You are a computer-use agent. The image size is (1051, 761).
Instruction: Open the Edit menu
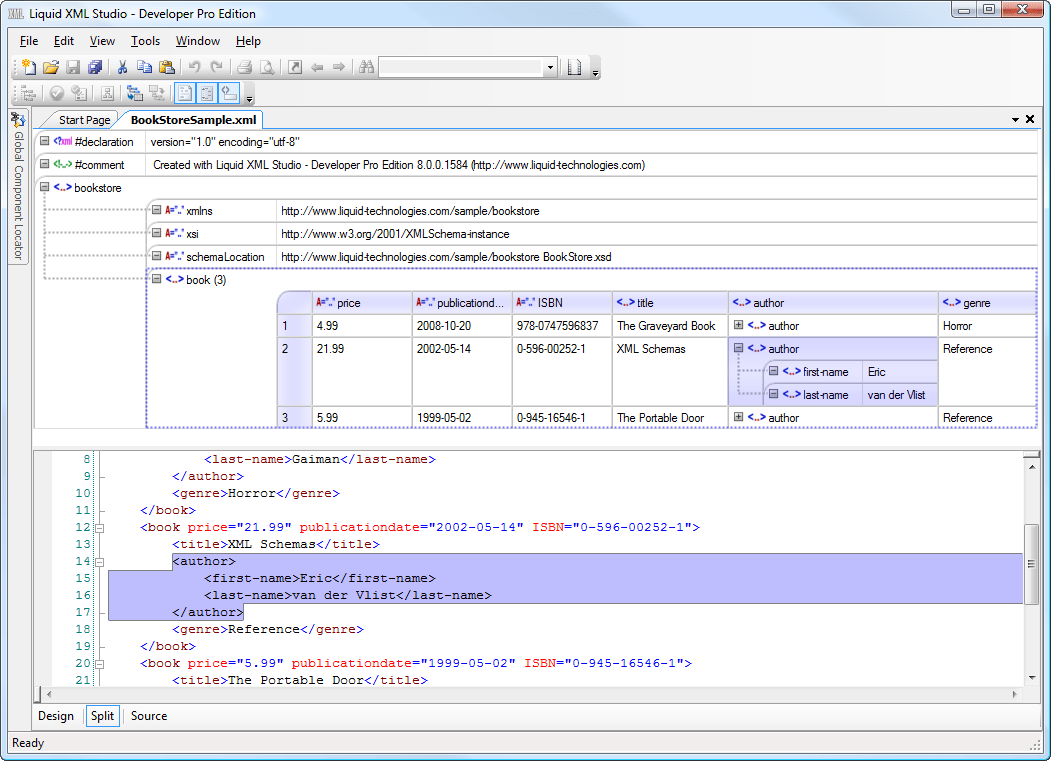[x=64, y=41]
